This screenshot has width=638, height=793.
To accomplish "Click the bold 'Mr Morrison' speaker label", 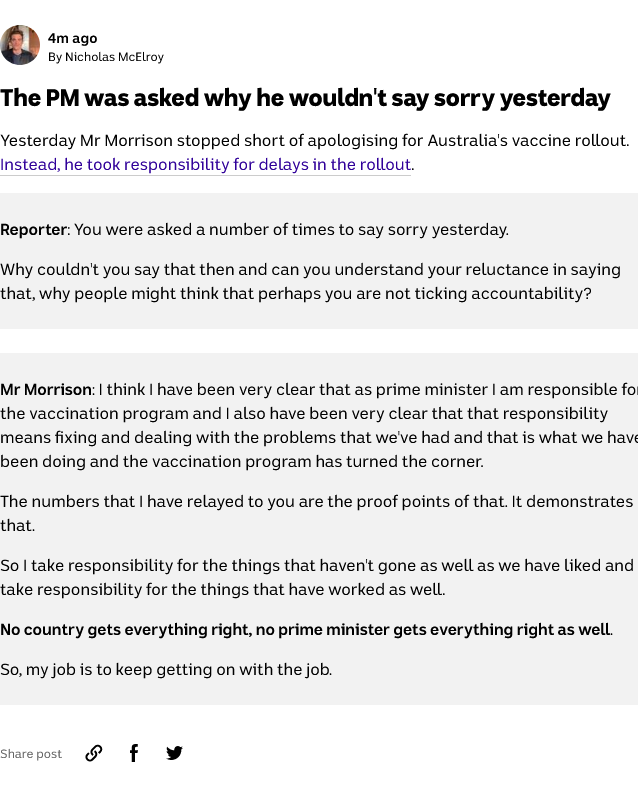I will pos(46,390).
